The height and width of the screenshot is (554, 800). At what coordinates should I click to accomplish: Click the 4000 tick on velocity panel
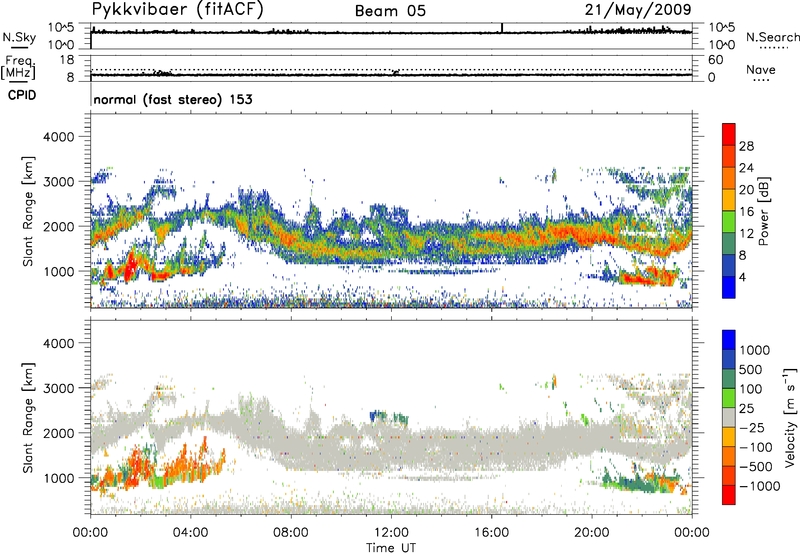click(x=59, y=343)
